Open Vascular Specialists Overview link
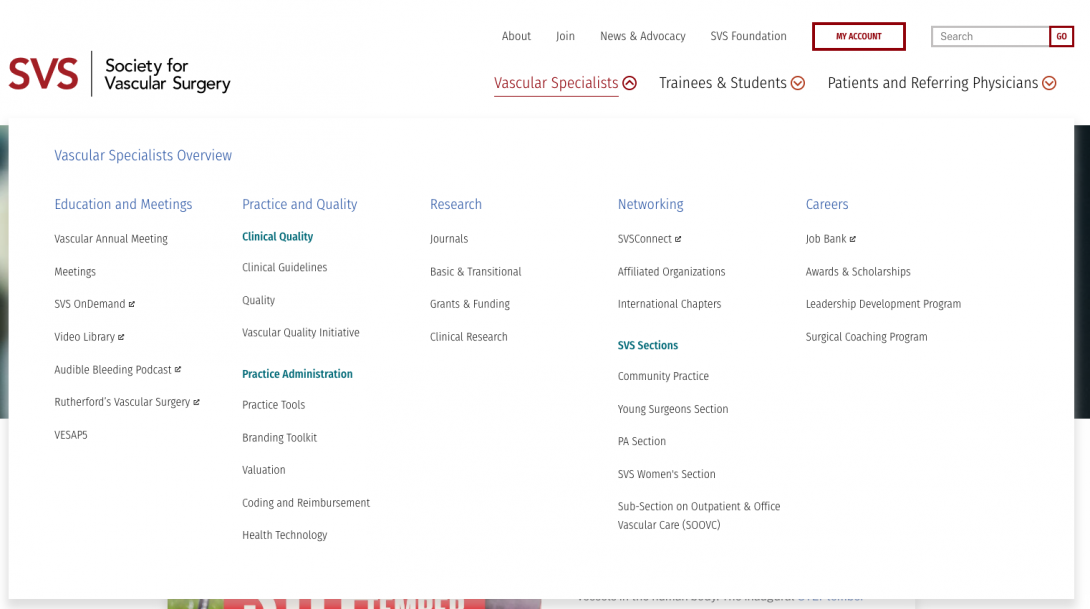Image resolution: width=1090 pixels, height=609 pixels. (143, 156)
